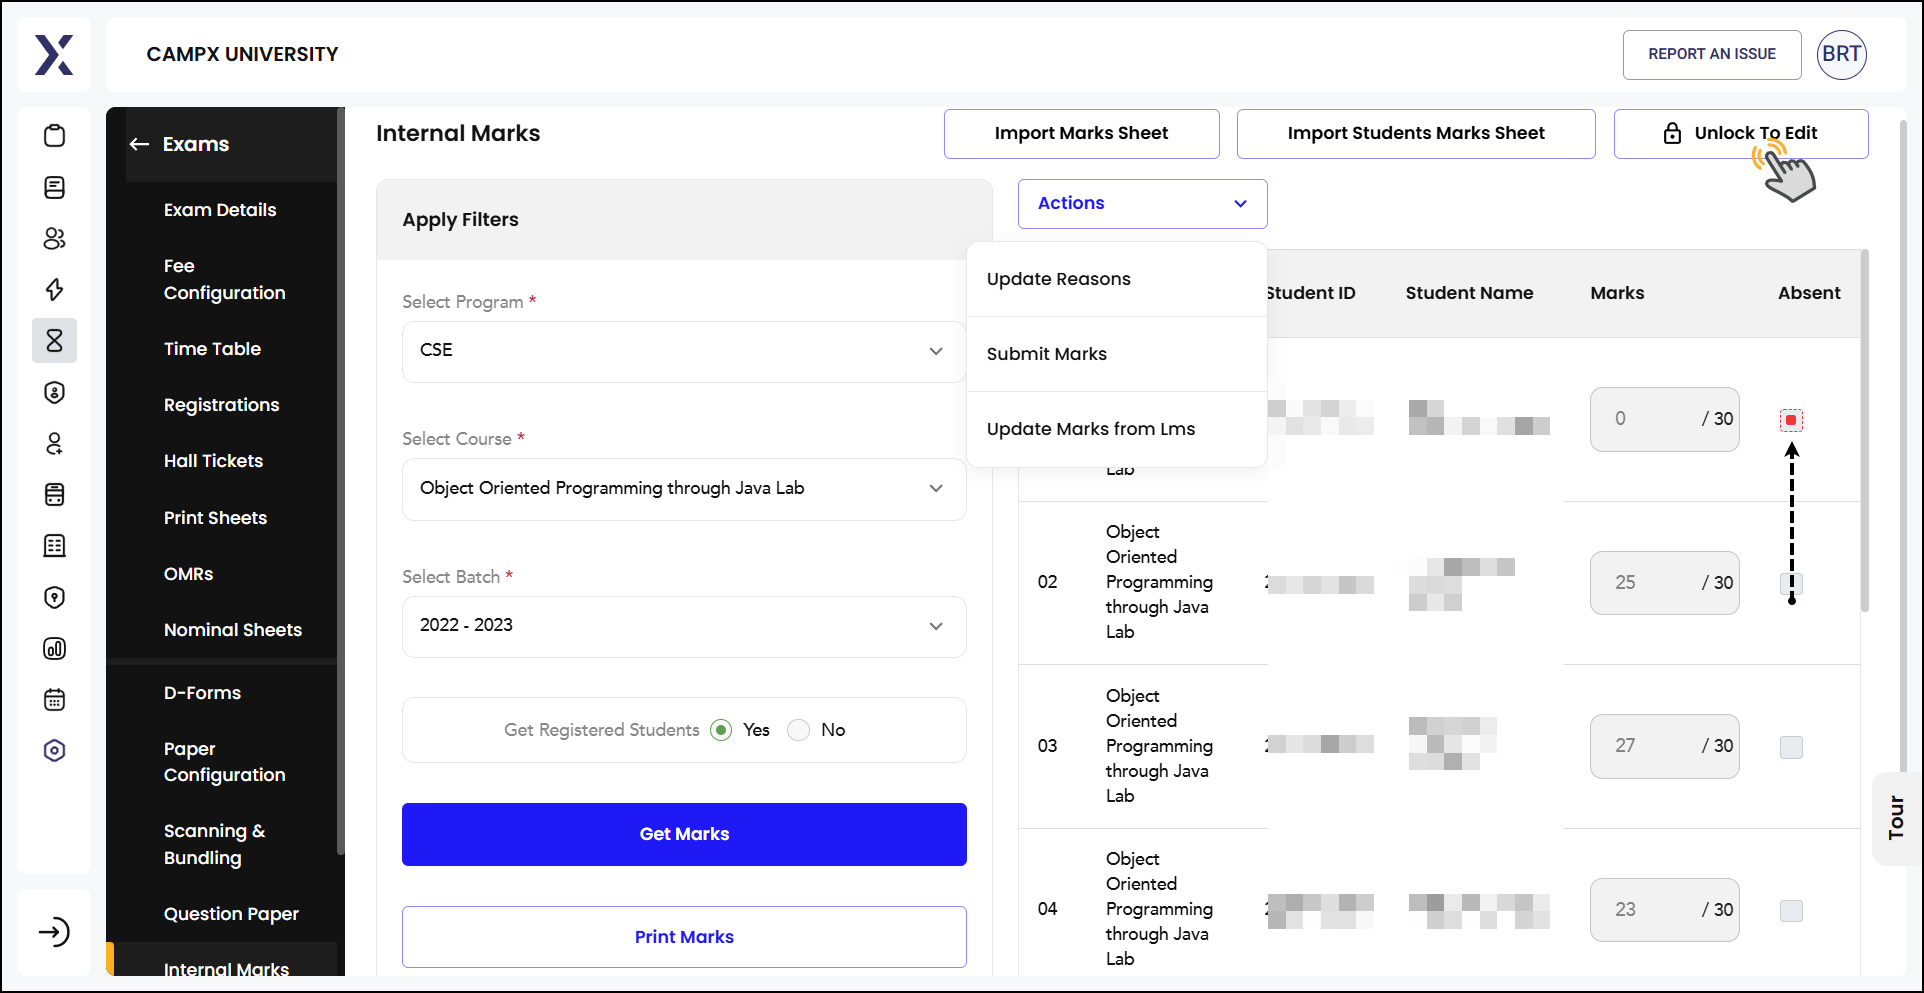Click the marks field showing 25 / 30
This screenshot has width=1924, height=993.
pyautogui.click(x=1664, y=583)
